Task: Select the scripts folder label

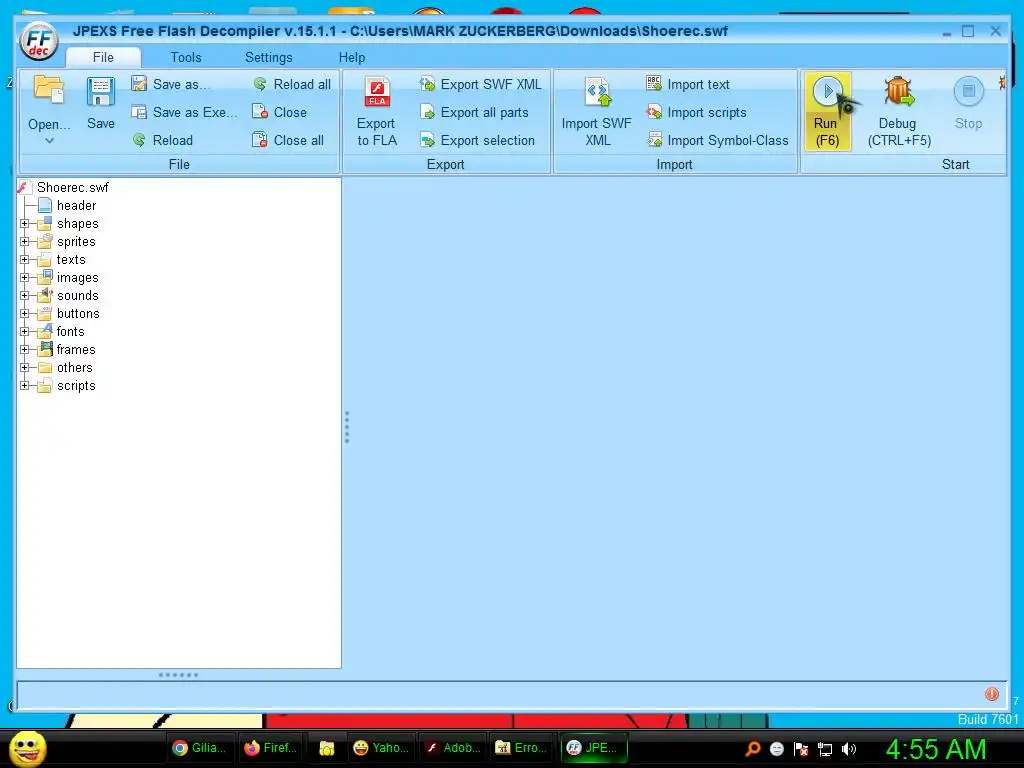Action: (76, 385)
